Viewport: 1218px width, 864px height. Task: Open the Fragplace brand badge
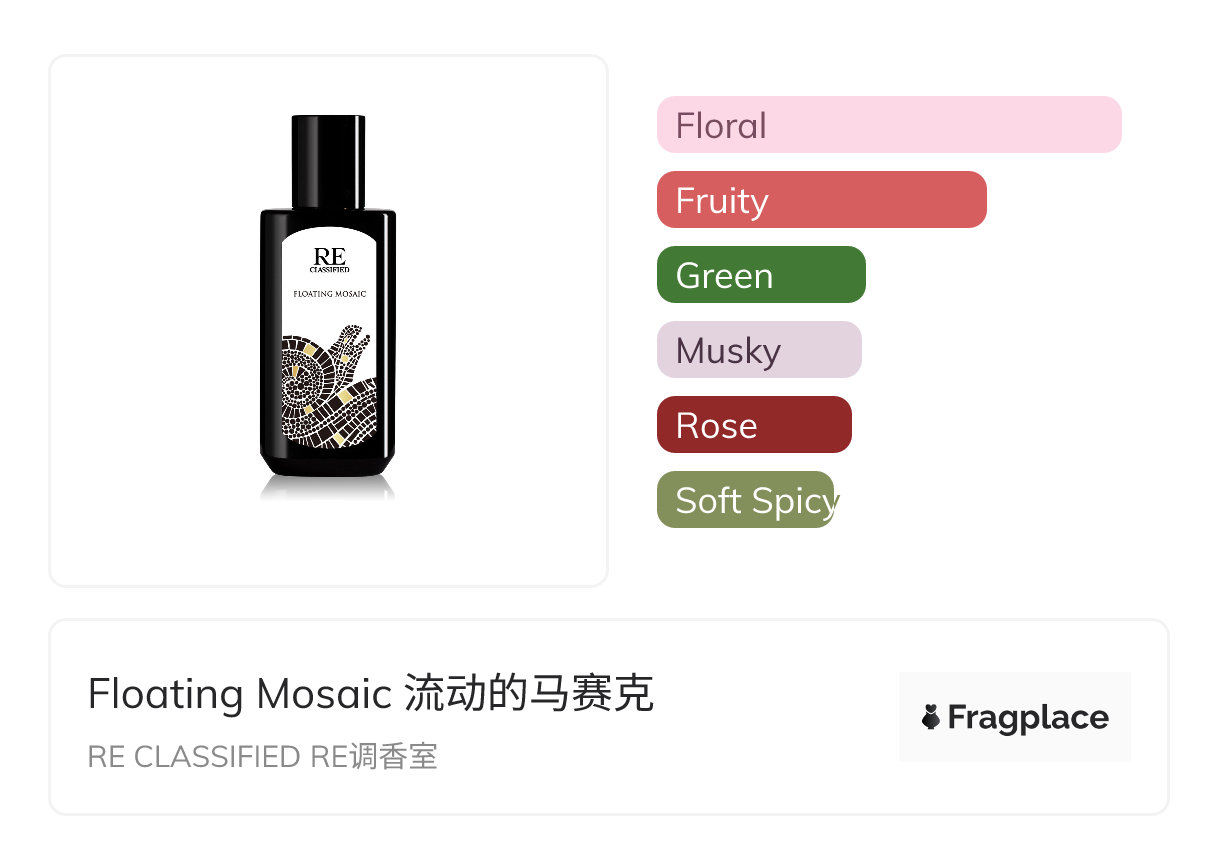(1015, 717)
